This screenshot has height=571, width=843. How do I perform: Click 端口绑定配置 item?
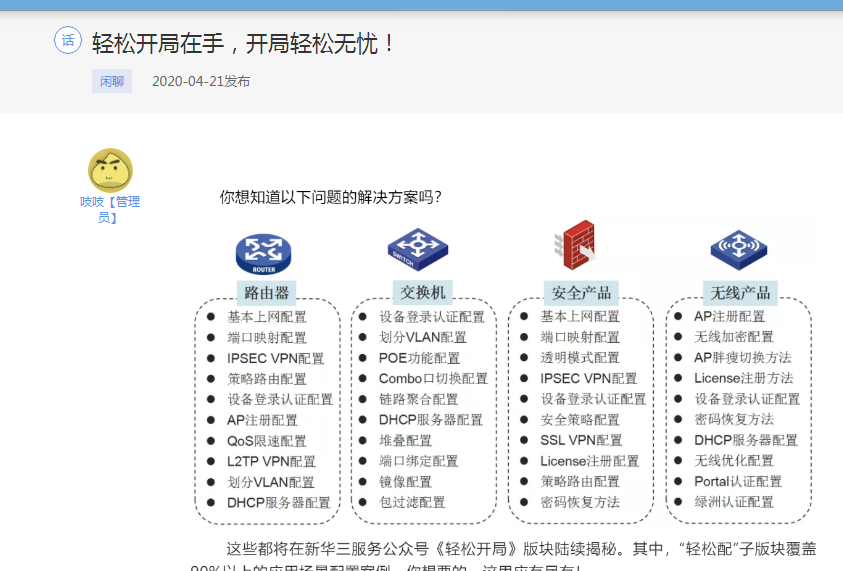418,461
